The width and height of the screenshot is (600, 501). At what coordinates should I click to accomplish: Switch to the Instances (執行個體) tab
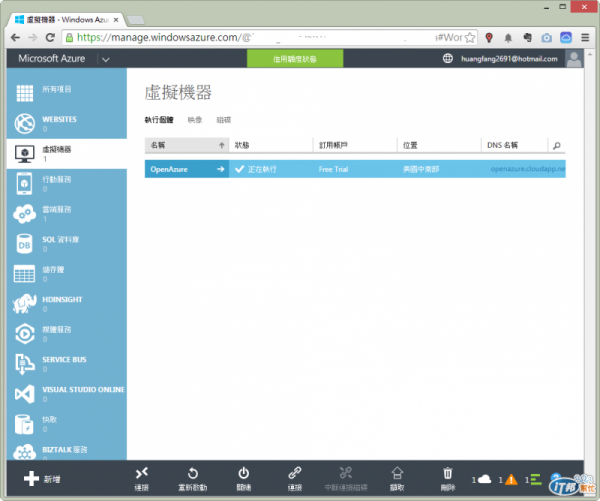click(x=159, y=120)
